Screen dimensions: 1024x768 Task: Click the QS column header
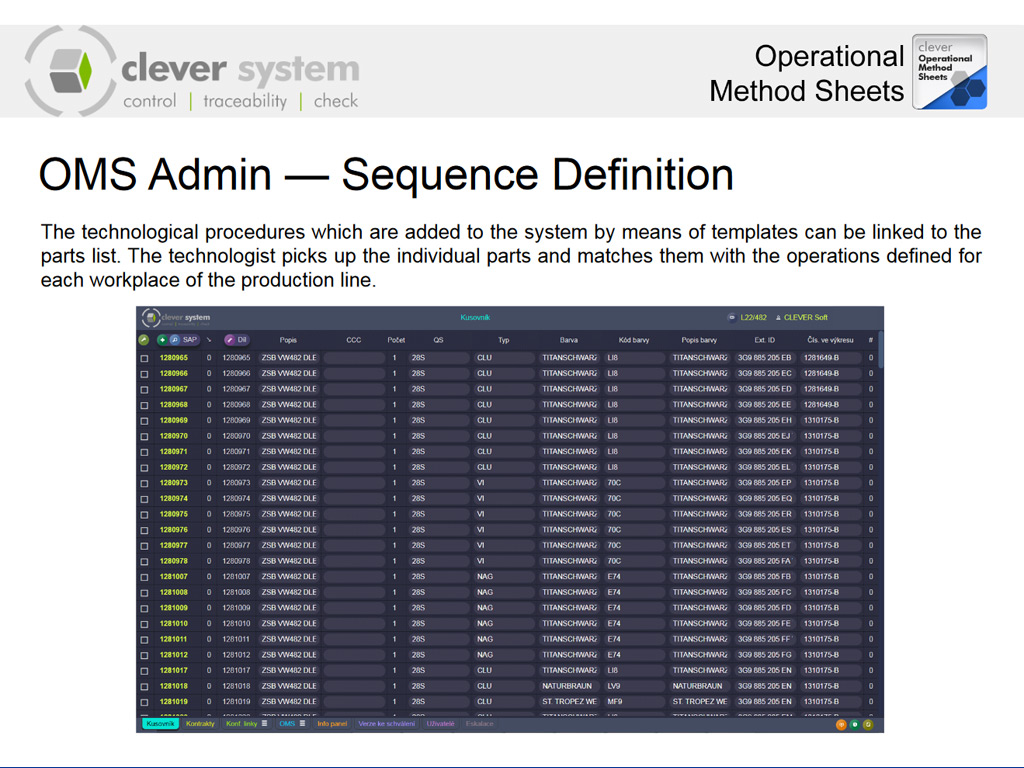point(438,340)
